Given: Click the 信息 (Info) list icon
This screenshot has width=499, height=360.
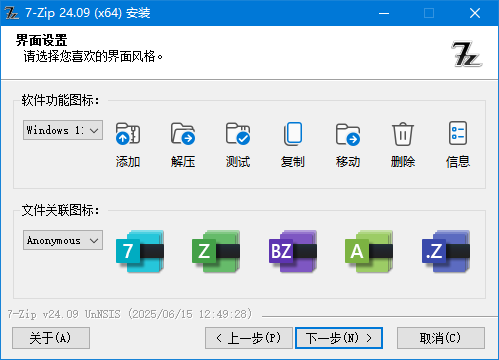Looking at the screenshot, I should coord(458,133).
